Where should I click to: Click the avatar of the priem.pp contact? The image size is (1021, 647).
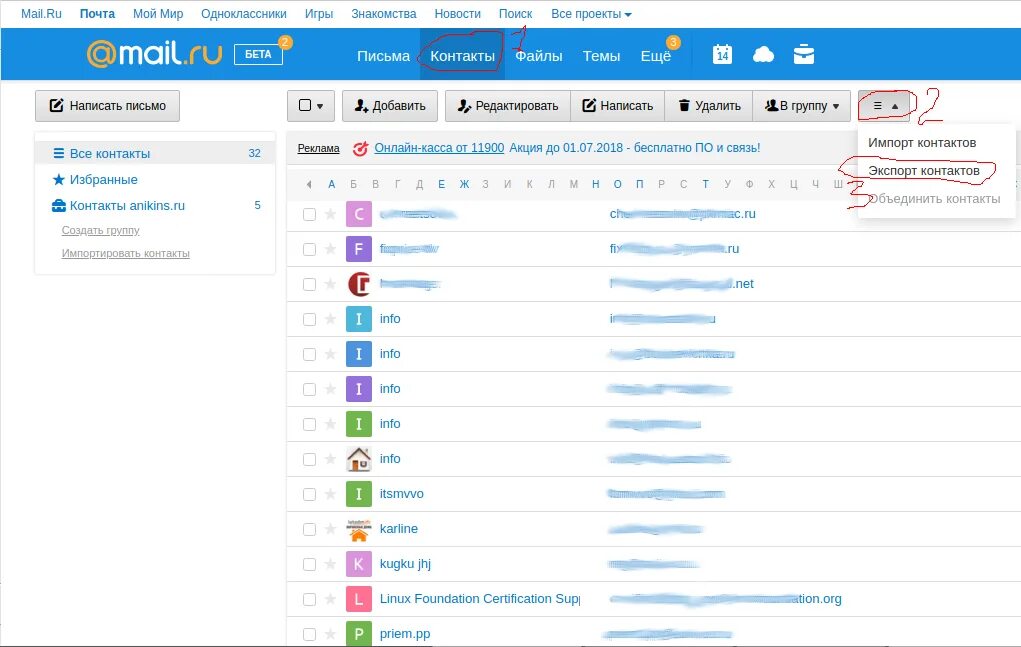click(359, 634)
